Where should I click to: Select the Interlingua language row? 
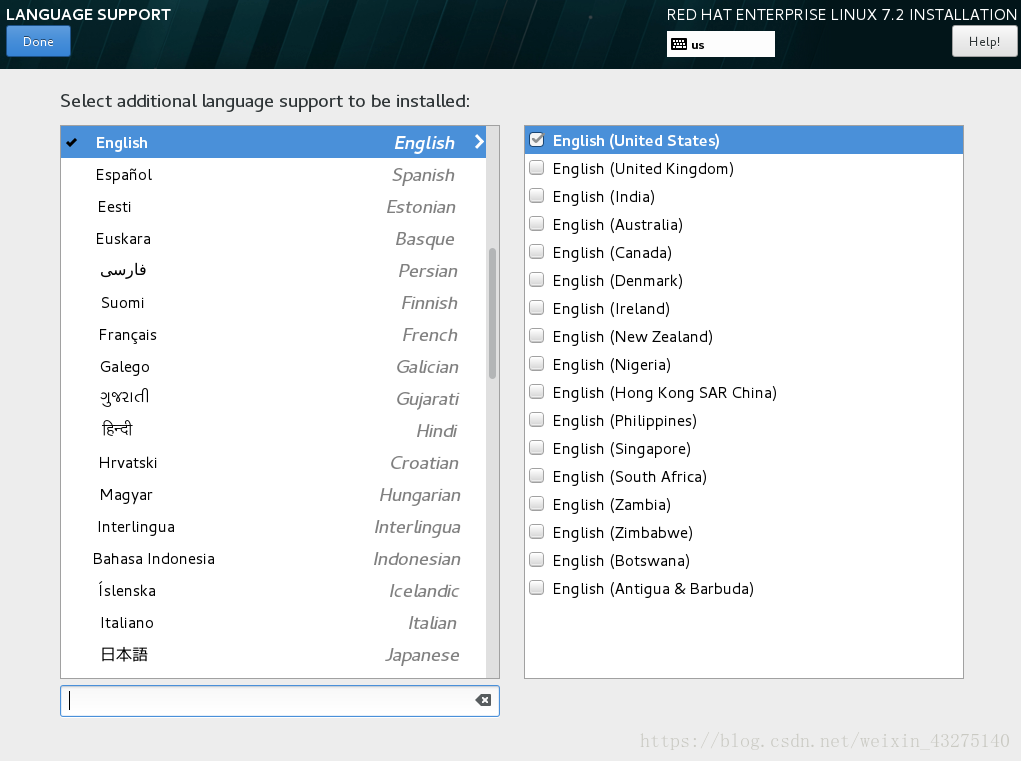coord(273,527)
